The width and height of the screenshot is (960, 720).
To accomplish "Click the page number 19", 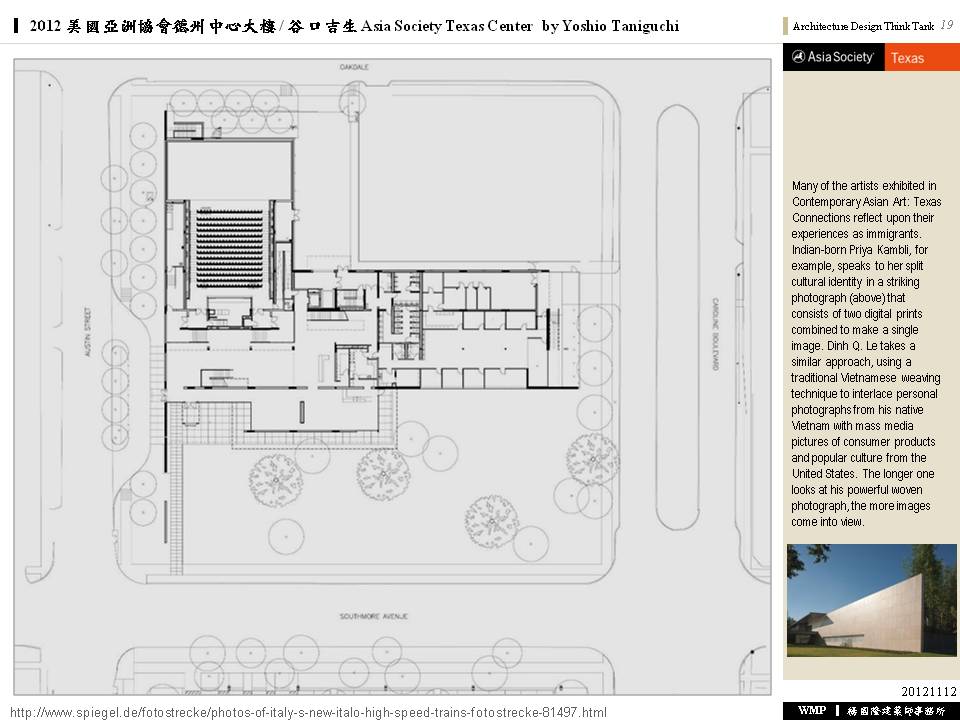I will pyautogui.click(x=946, y=25).
